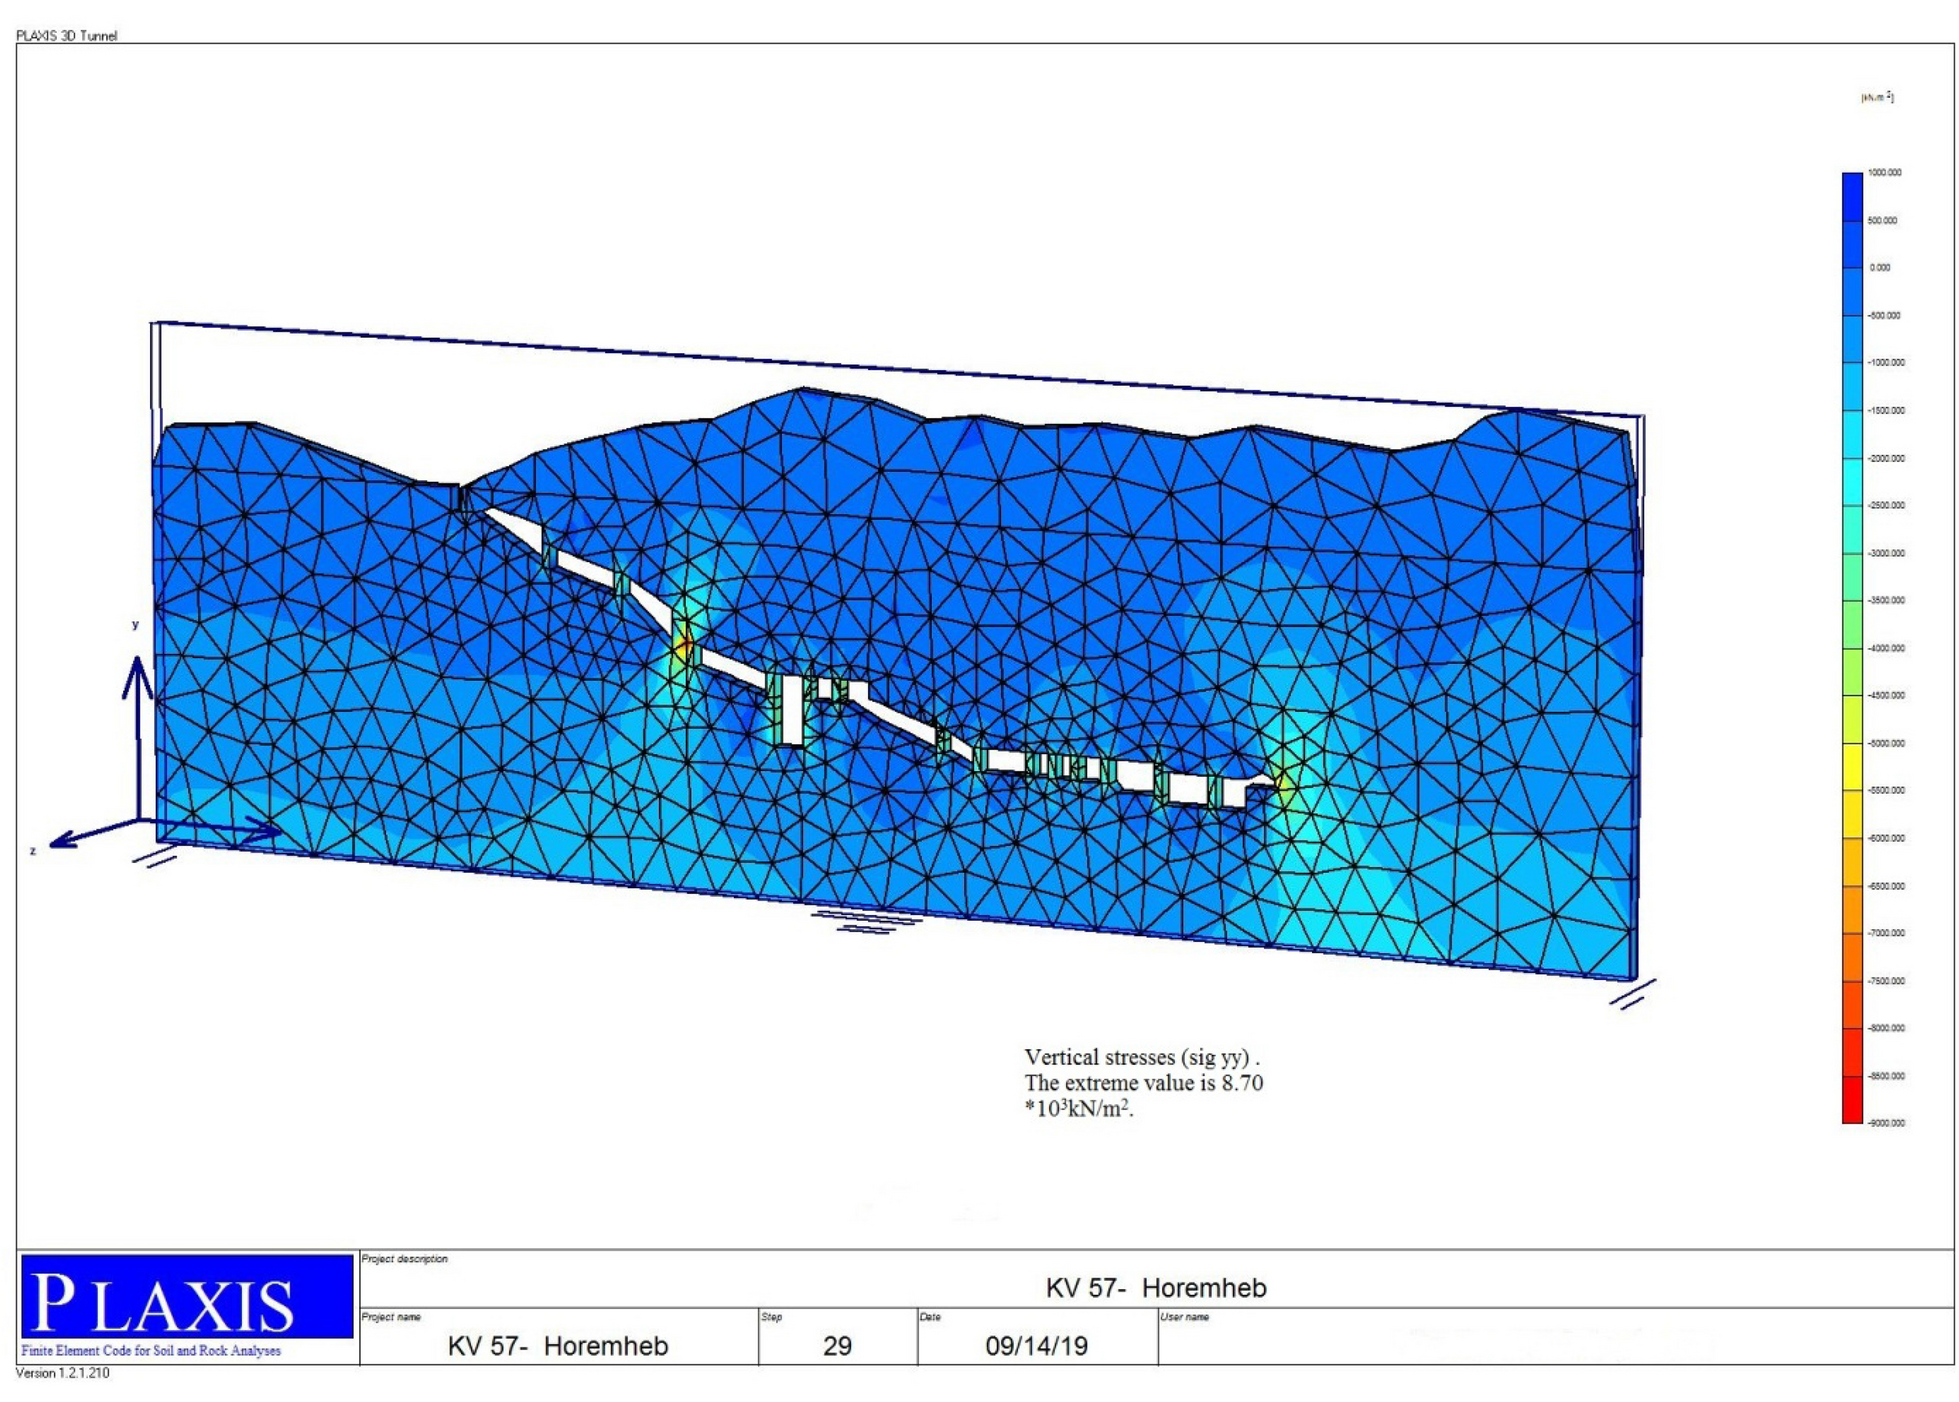
Task: Click the blue PLAXIS logo
Action: pos(187,1296)
